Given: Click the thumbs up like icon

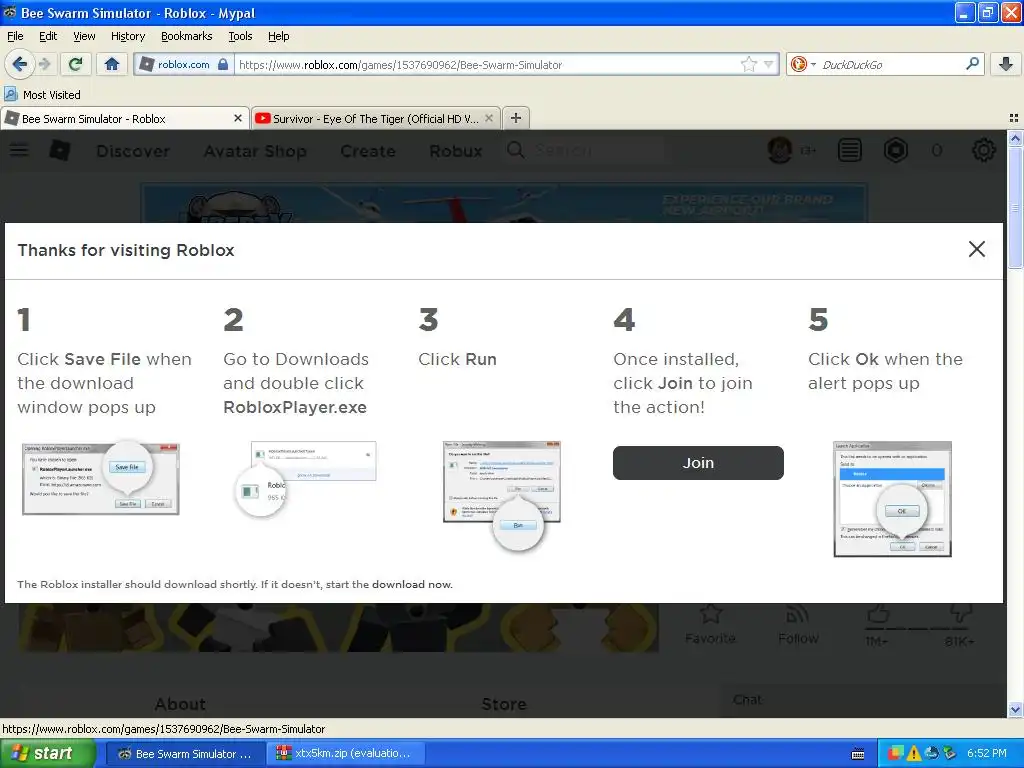Looking at the screenshot, I should coord(878,614).
